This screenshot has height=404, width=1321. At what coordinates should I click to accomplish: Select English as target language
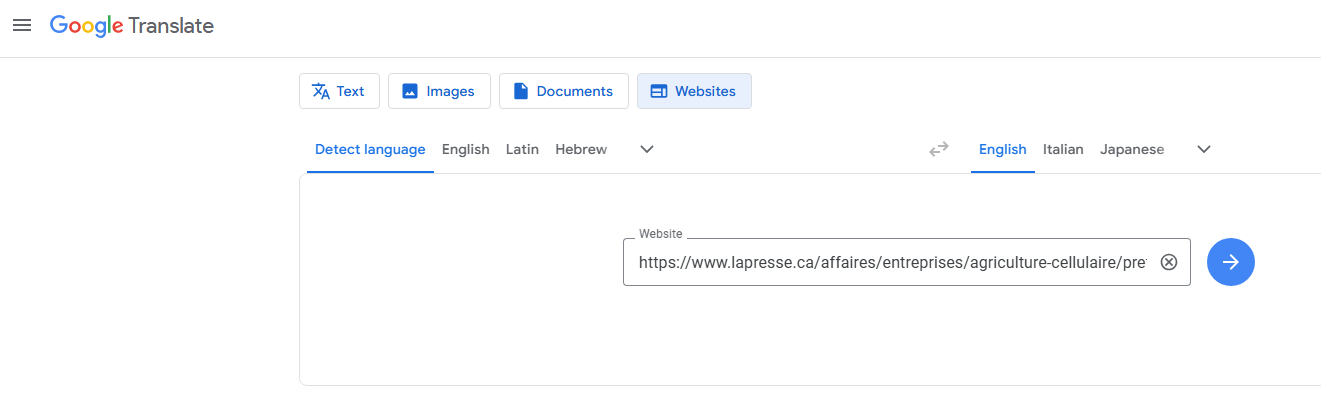1002,149
